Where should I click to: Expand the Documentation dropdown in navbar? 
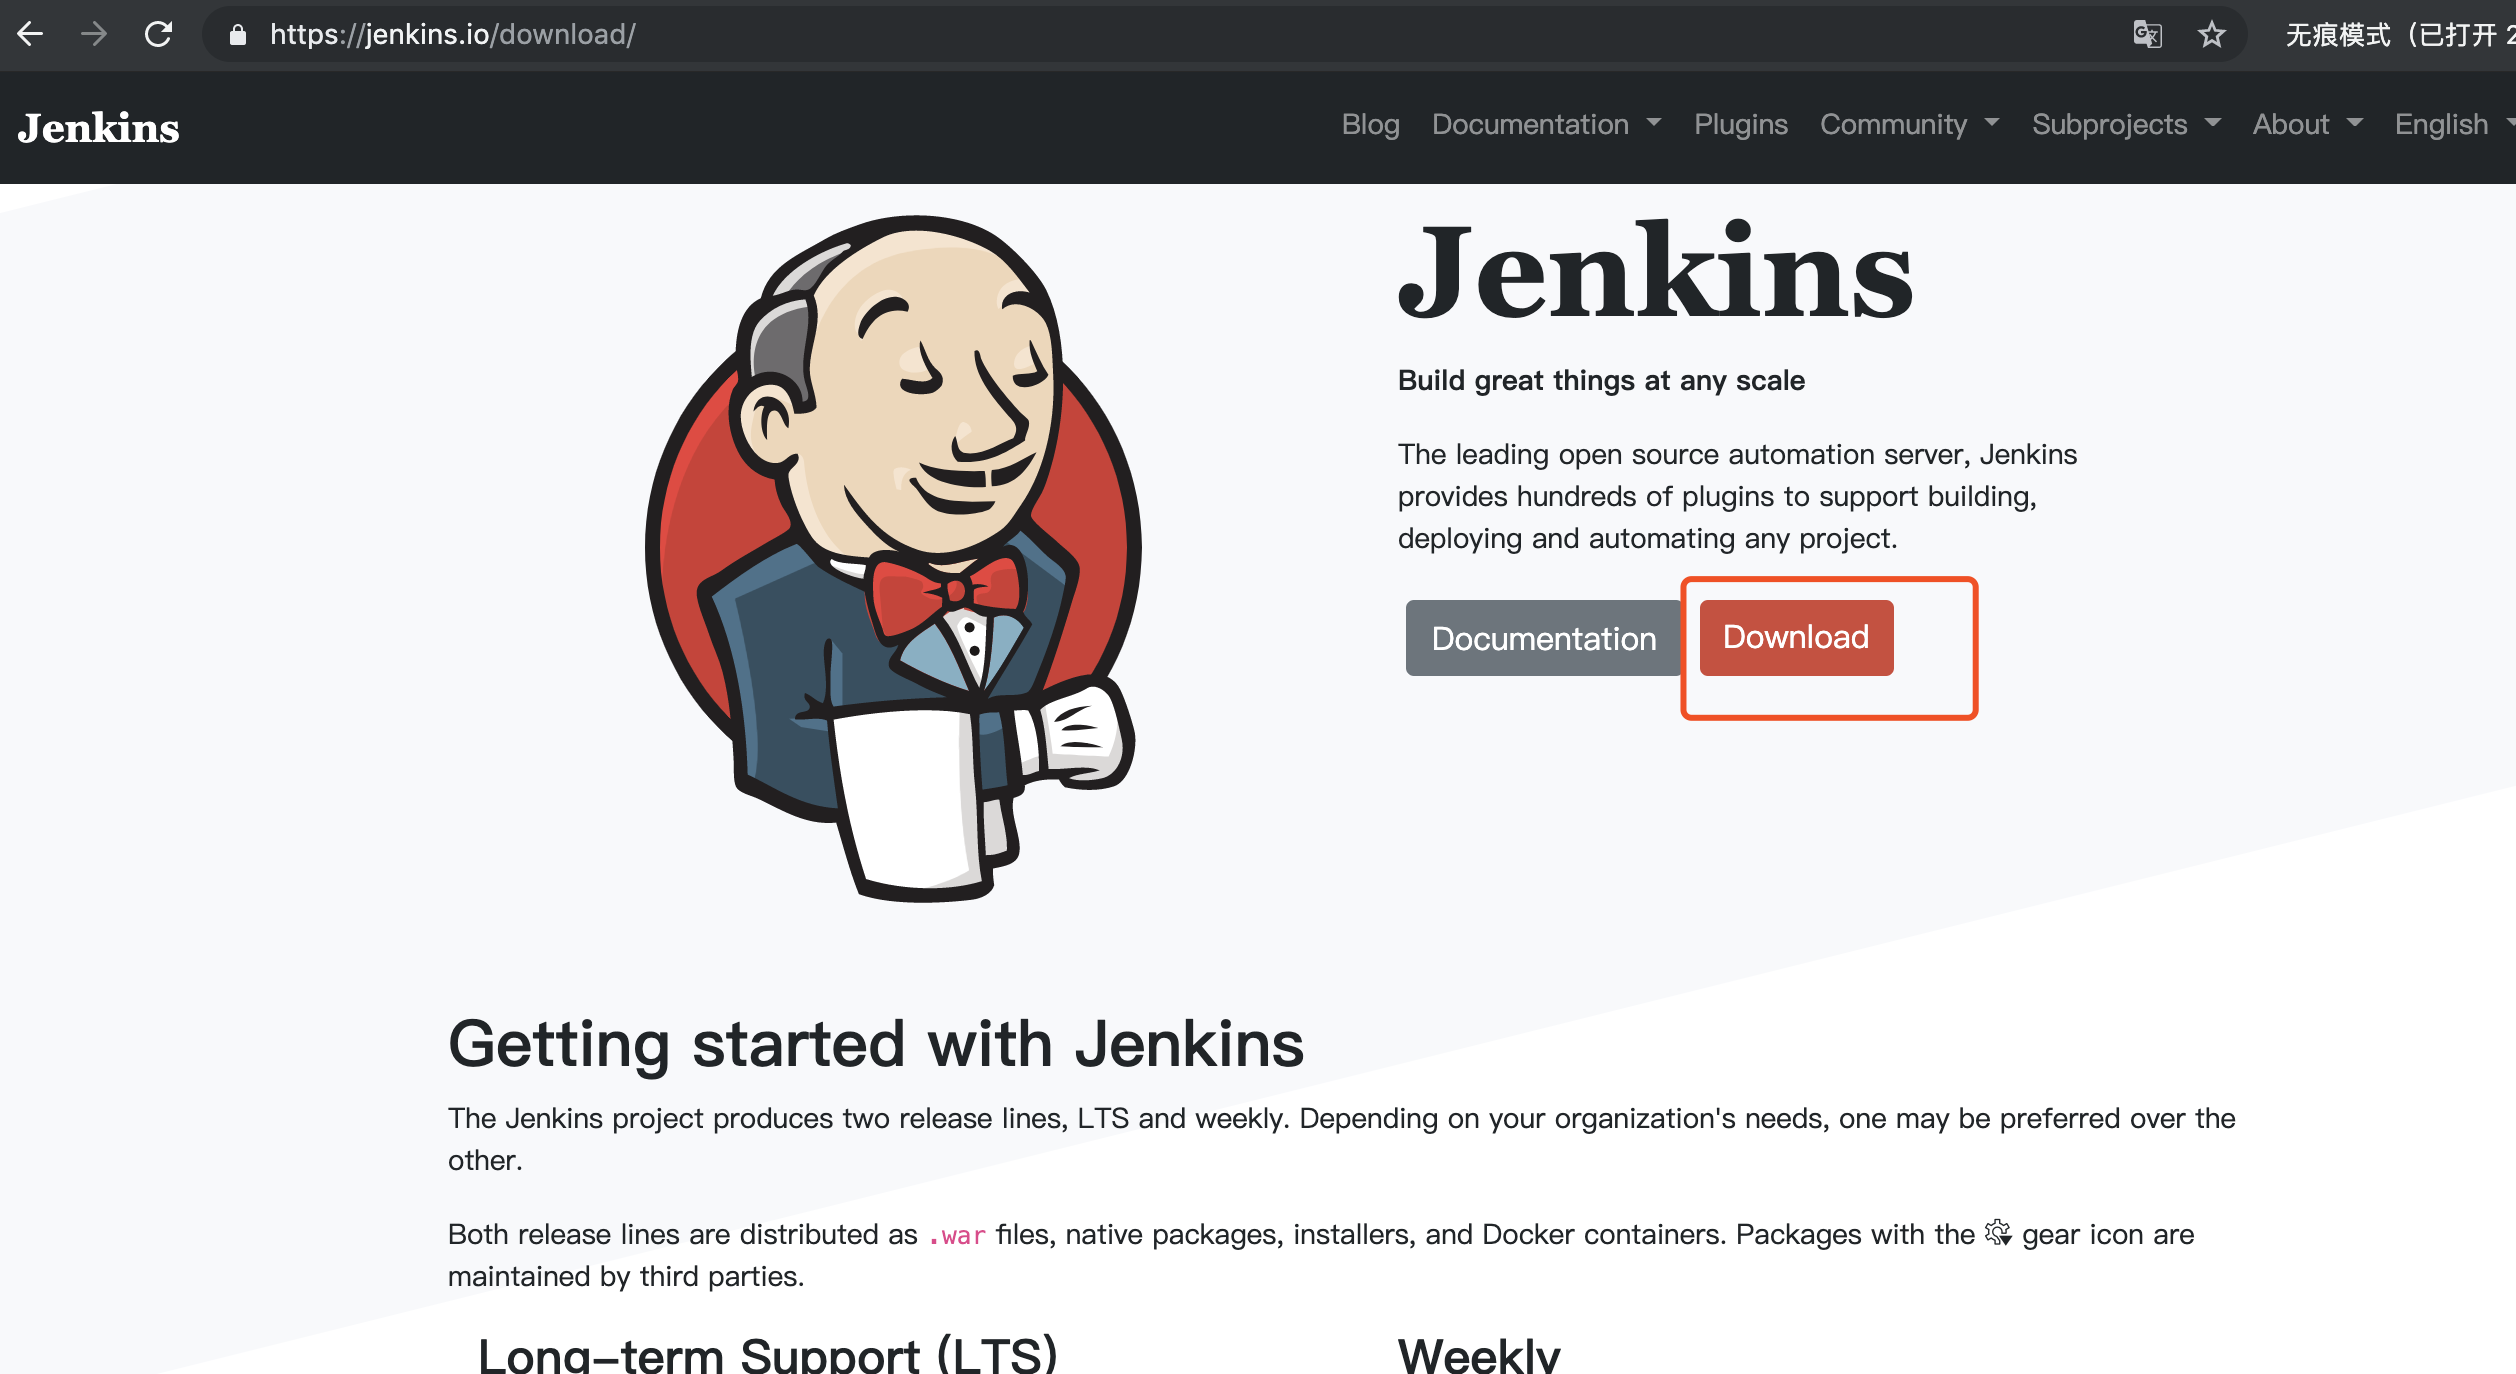1545,124
